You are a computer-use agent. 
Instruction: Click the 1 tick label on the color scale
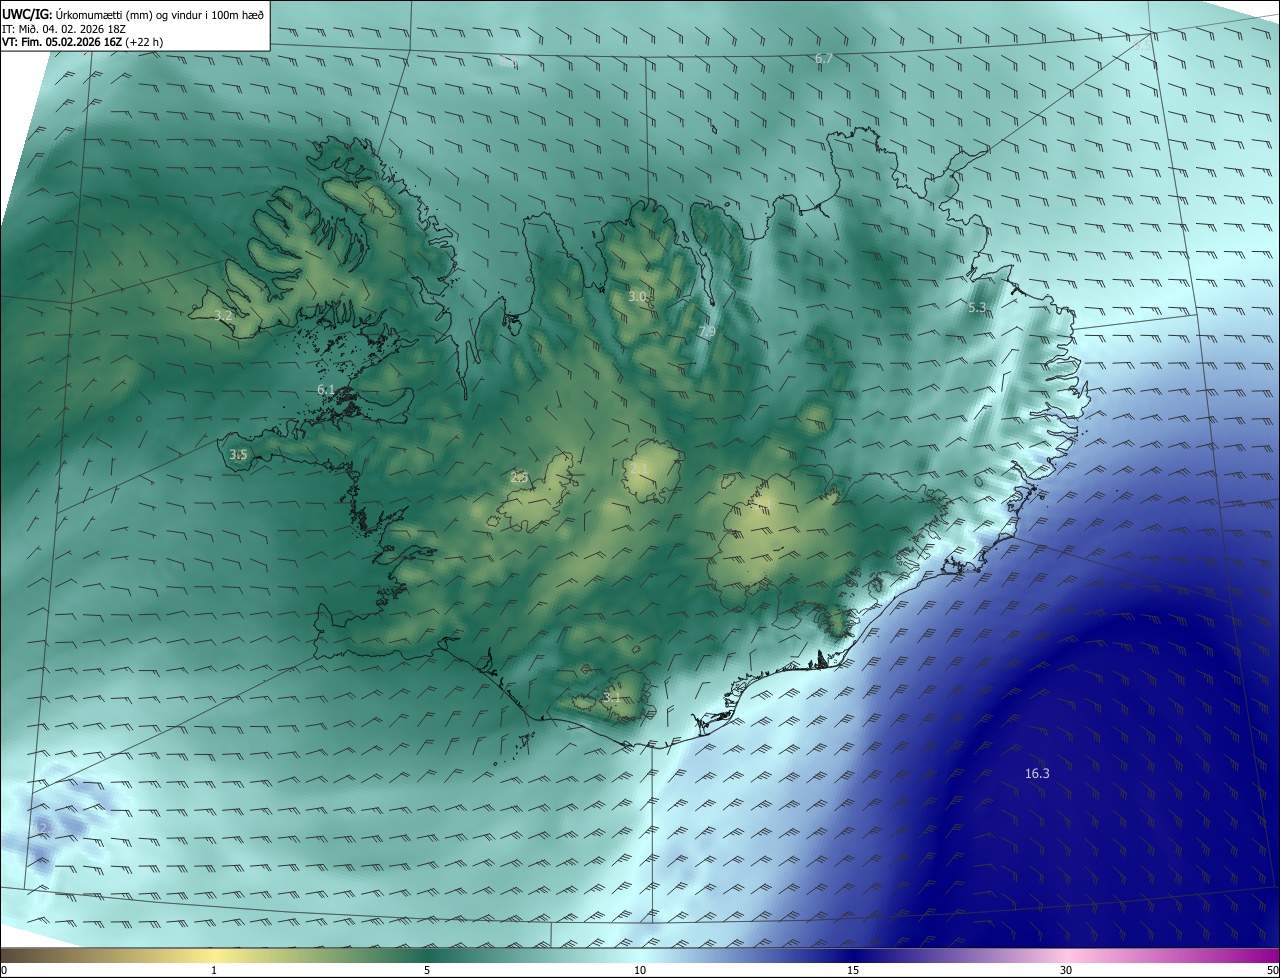coord(214,970)
